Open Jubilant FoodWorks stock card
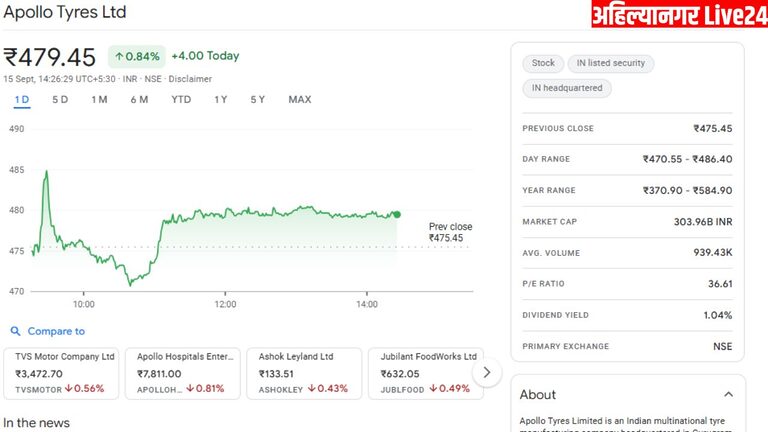The width and height of the screenshot is (768, 432). coord(424,373)
